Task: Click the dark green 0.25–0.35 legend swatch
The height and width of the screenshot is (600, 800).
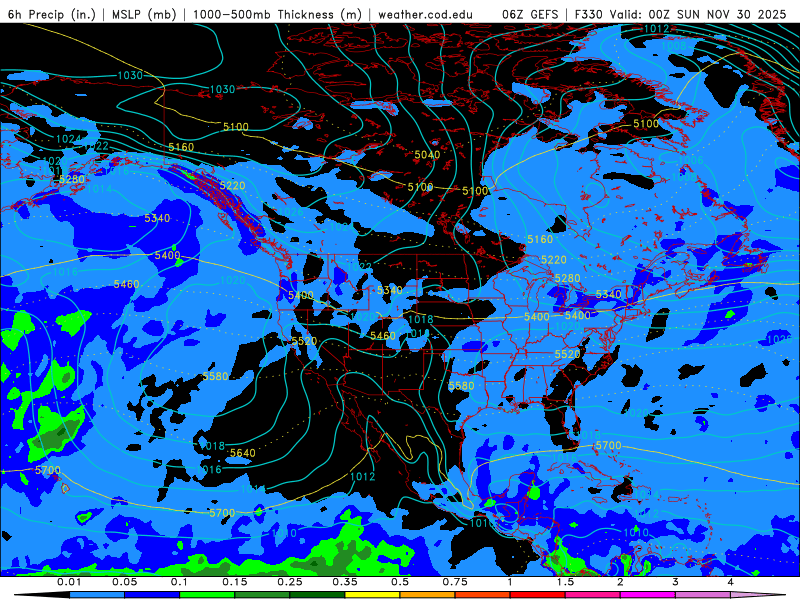Action: tap(317, 595)
